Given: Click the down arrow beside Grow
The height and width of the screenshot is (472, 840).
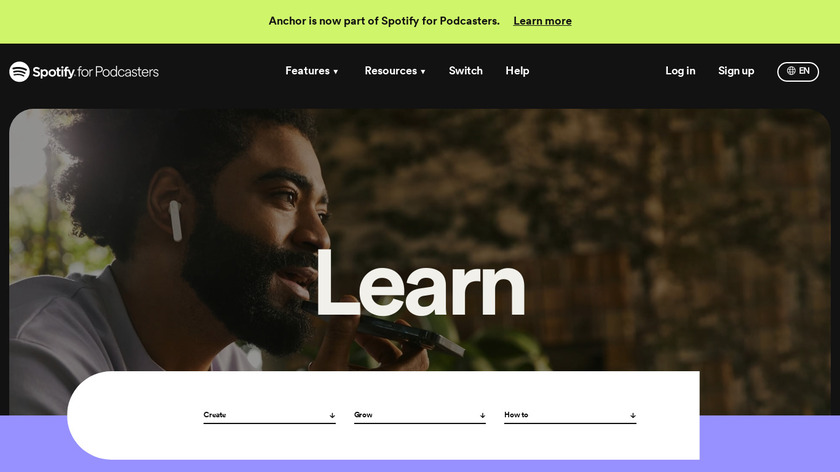Looking at the screenshot, I should point(483,415).
